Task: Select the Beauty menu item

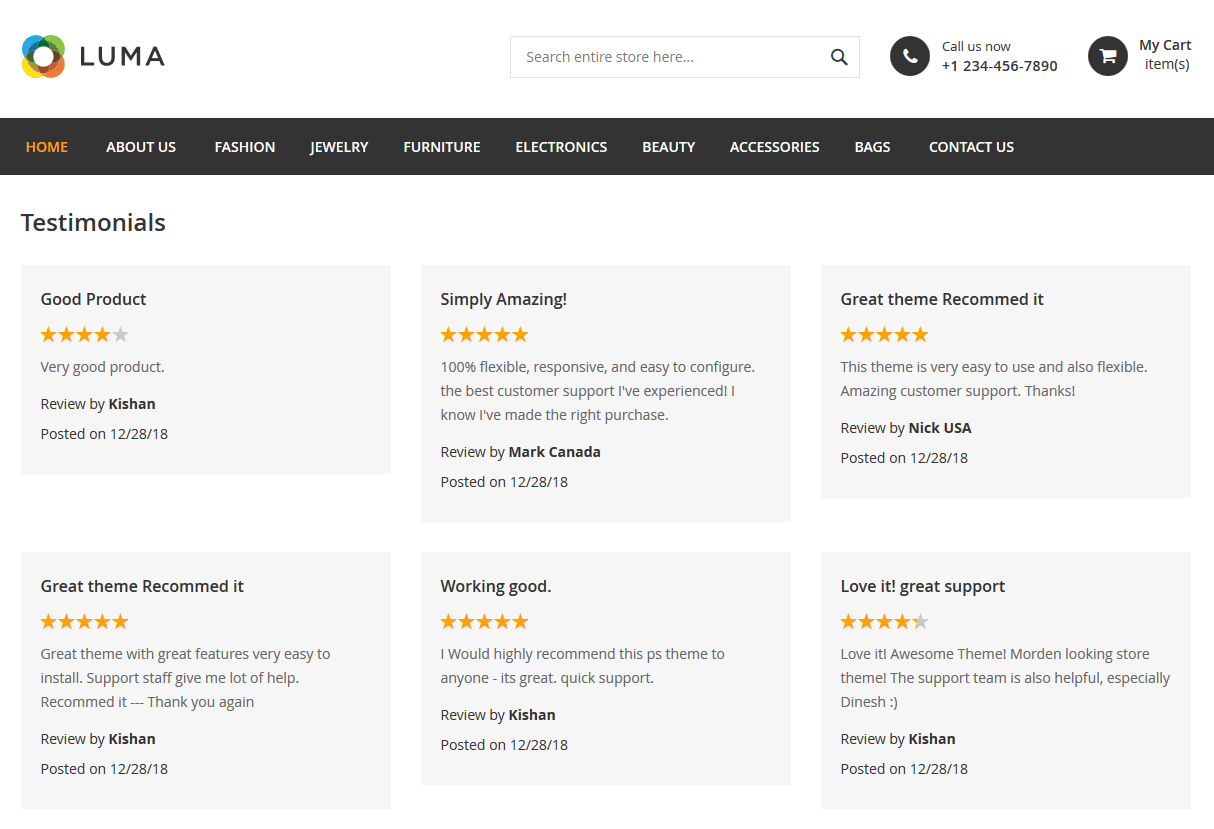Action: pyautogui.click(x=668, y=147)
